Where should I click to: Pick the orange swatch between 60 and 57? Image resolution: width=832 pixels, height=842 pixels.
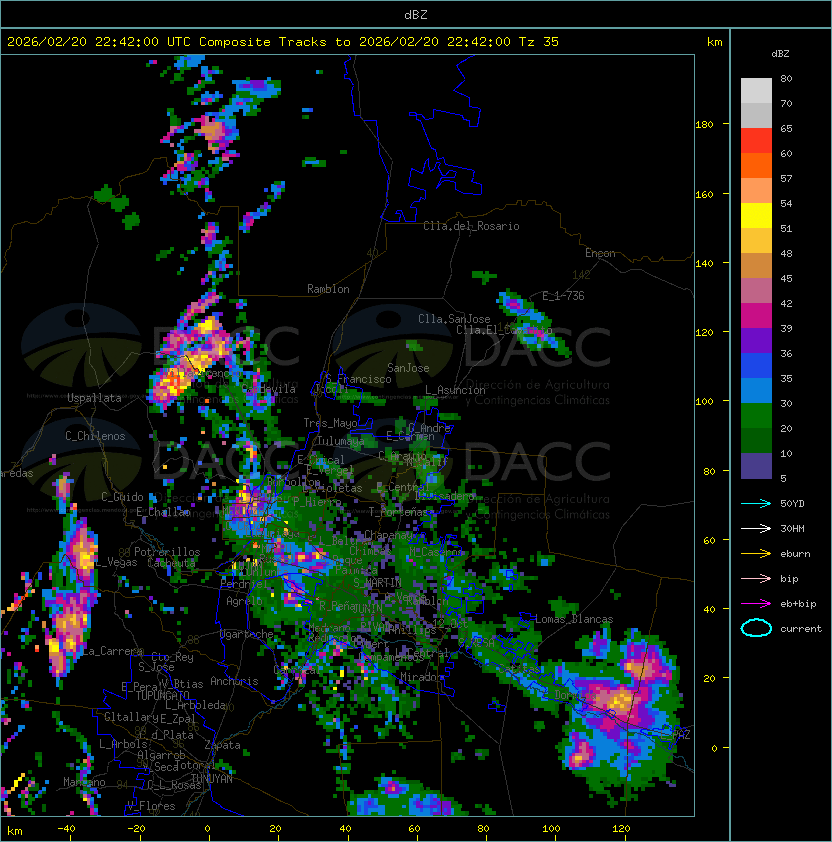756,166
